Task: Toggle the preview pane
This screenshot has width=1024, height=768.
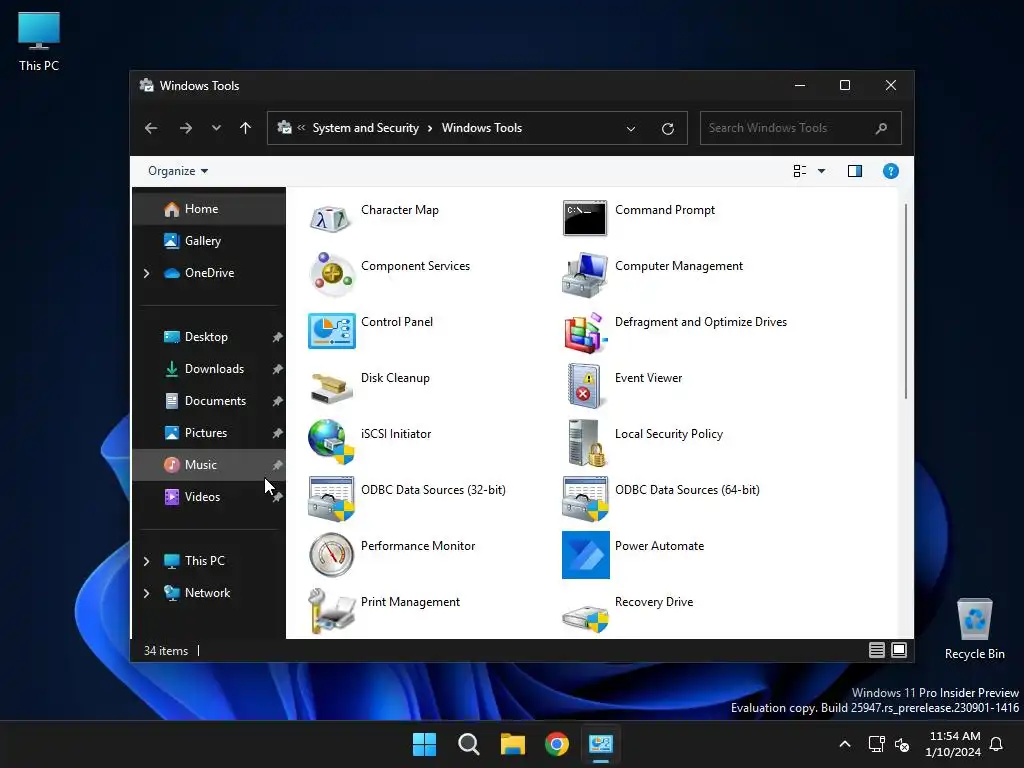Action: 854,171
